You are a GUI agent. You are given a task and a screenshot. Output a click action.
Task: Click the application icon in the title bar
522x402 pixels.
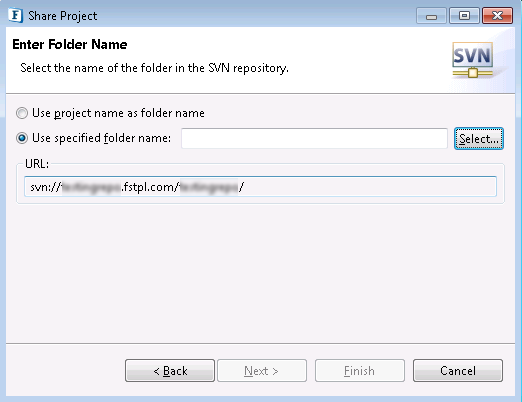(x=16, y=15)
